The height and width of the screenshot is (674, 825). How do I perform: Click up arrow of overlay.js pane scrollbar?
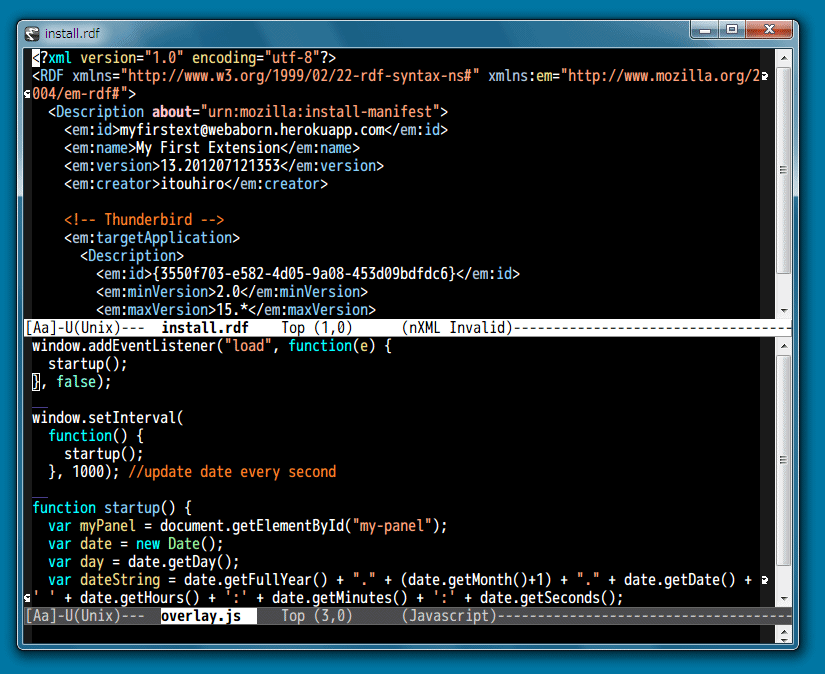[784, 346]
